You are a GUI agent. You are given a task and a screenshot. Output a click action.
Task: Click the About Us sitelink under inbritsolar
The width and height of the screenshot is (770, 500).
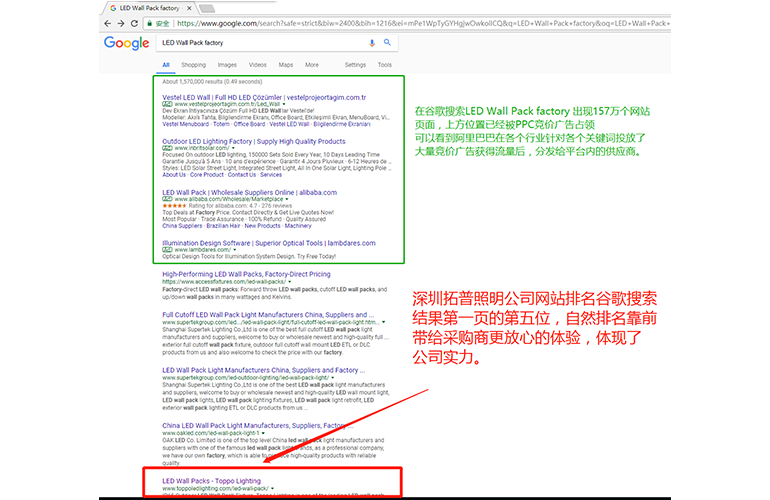coord(174,175)
